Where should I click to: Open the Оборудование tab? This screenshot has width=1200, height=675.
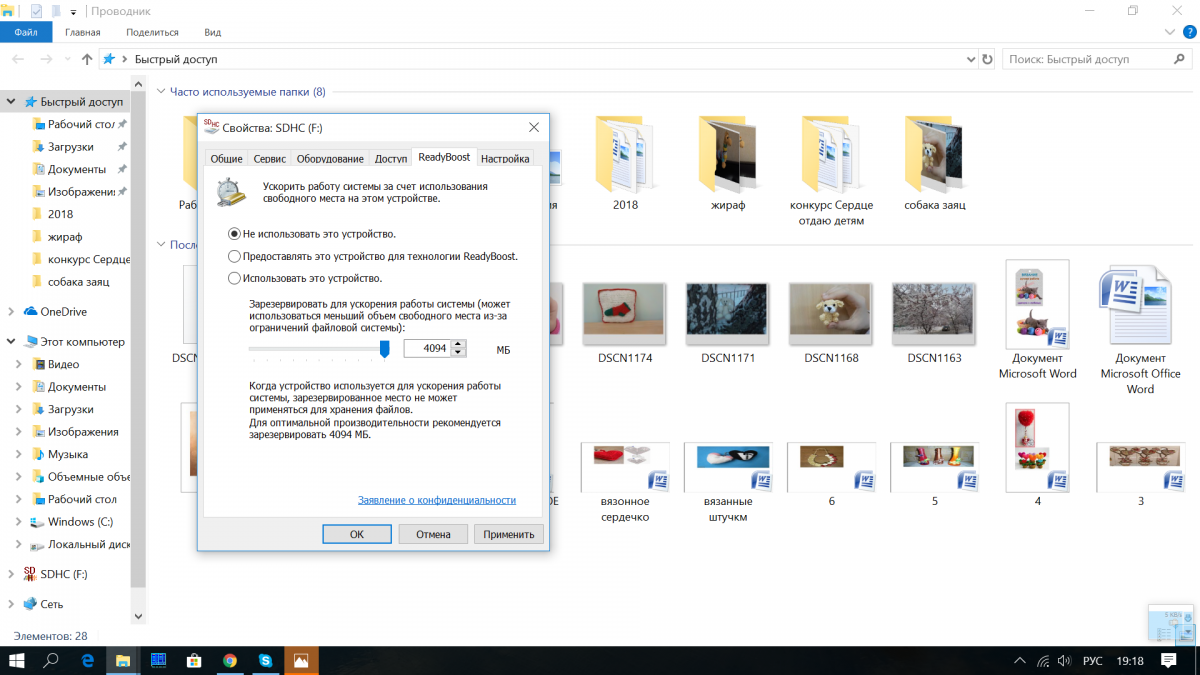point(331,158)
